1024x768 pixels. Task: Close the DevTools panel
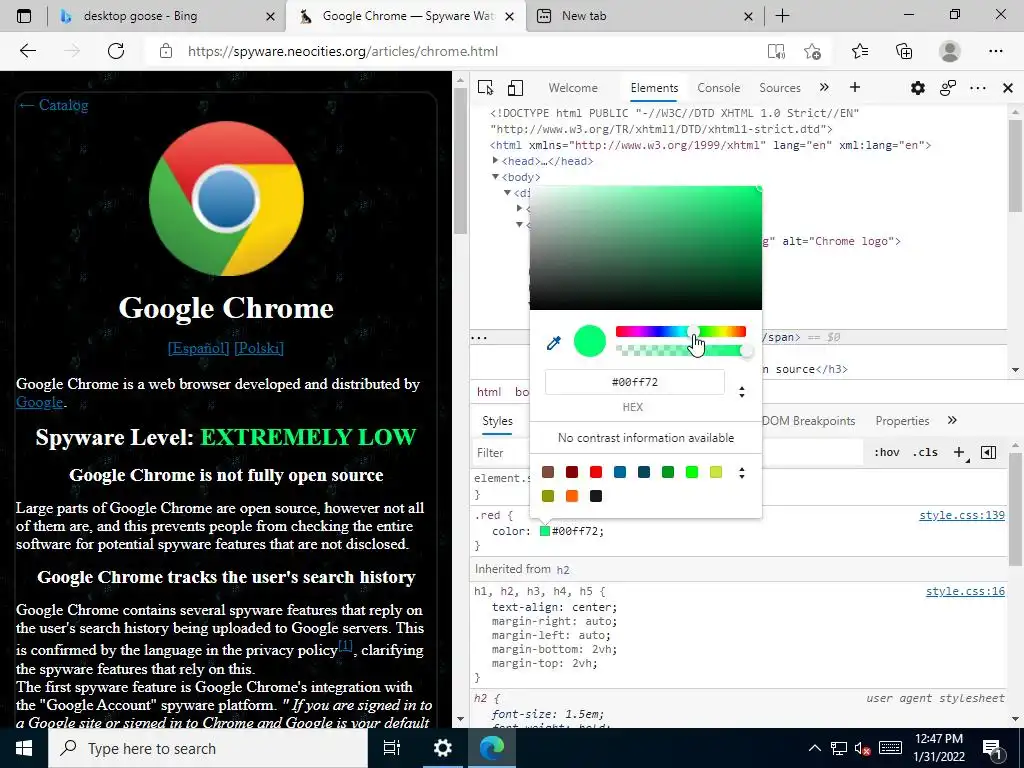pyautogui.click(x=1008, y=88)
